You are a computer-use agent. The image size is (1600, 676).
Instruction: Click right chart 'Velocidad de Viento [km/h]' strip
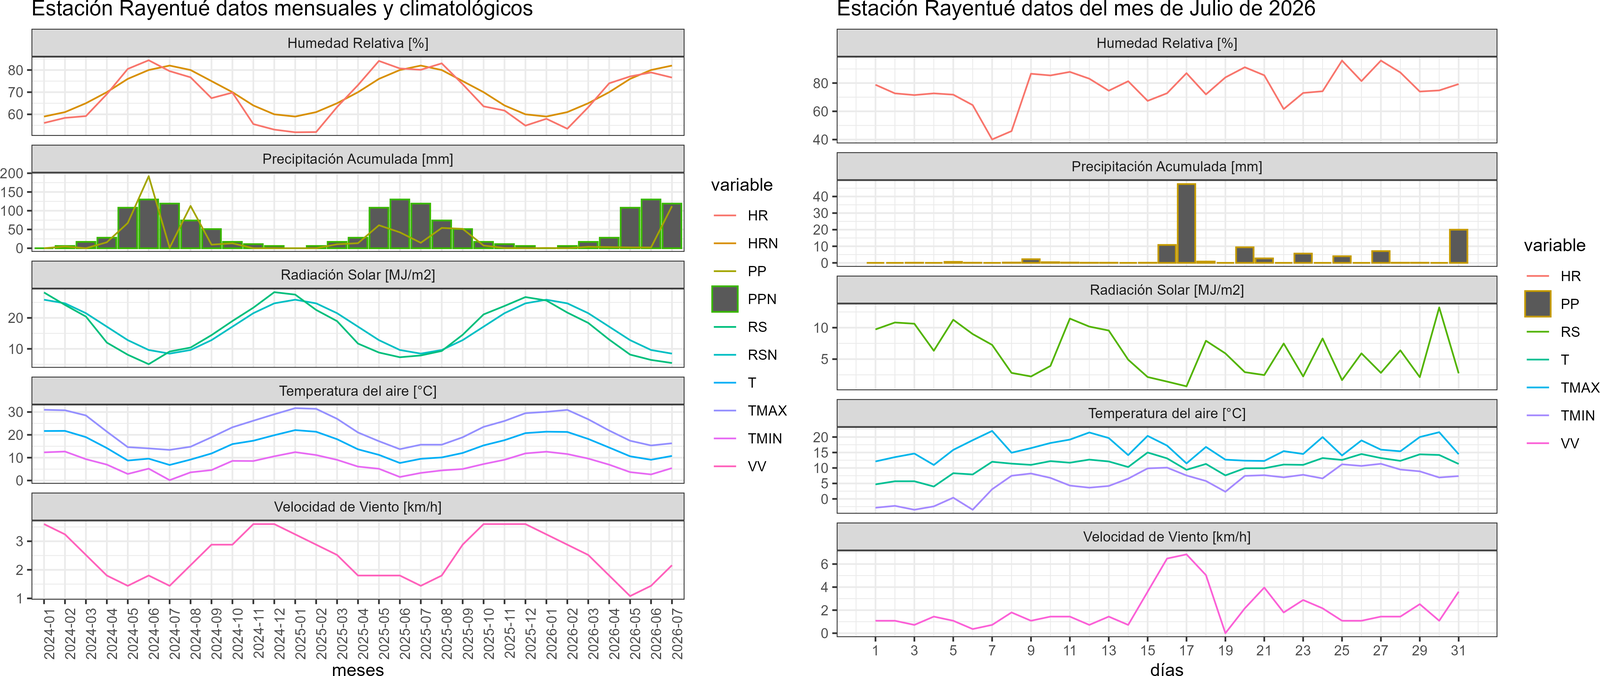tap(1167, 537)
